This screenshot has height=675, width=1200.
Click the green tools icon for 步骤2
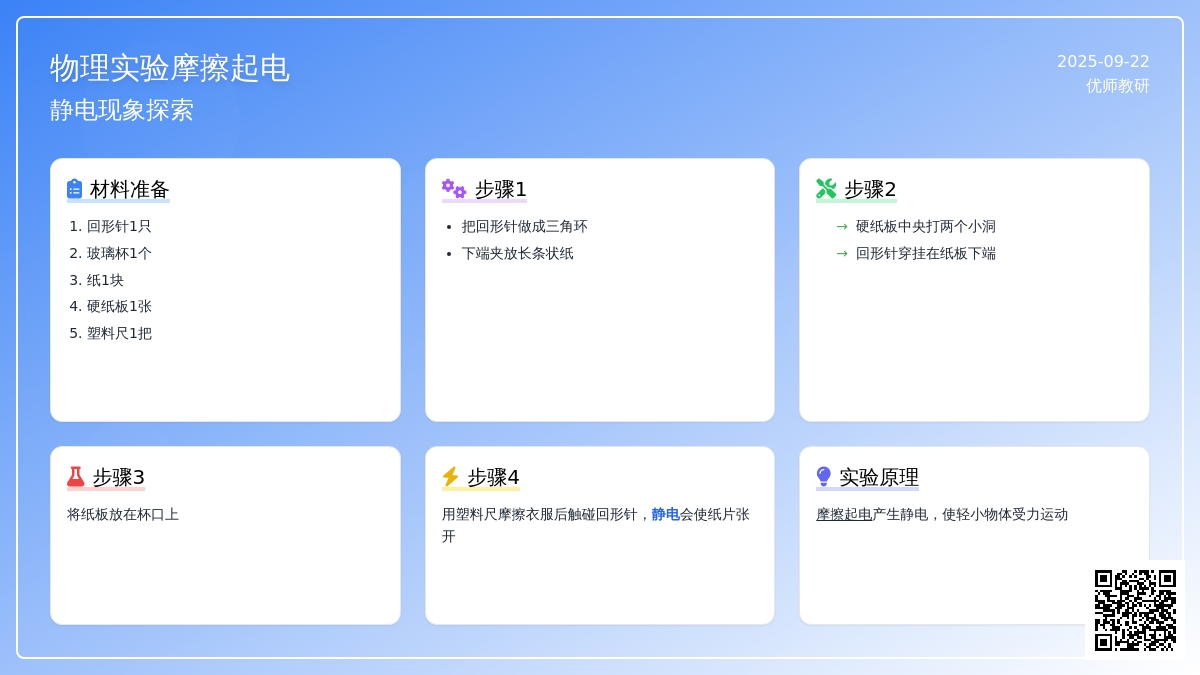(x=826, y=189)
